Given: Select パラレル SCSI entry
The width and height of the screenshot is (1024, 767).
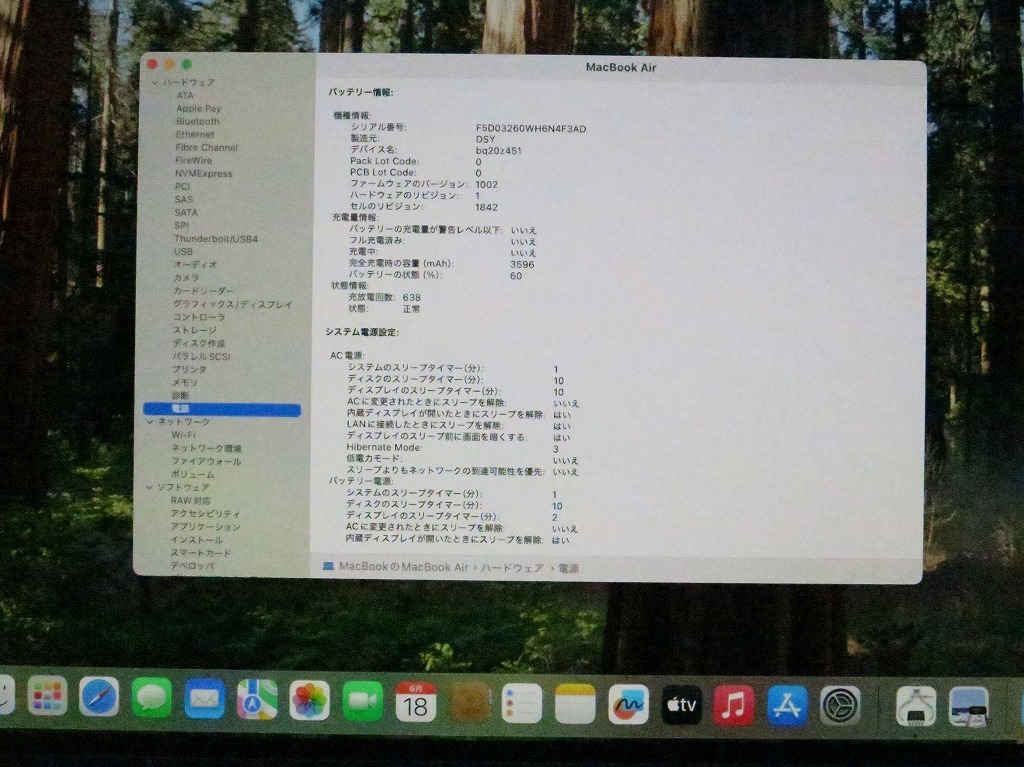Looking at the screenshot, I should [x=201, y=356].
